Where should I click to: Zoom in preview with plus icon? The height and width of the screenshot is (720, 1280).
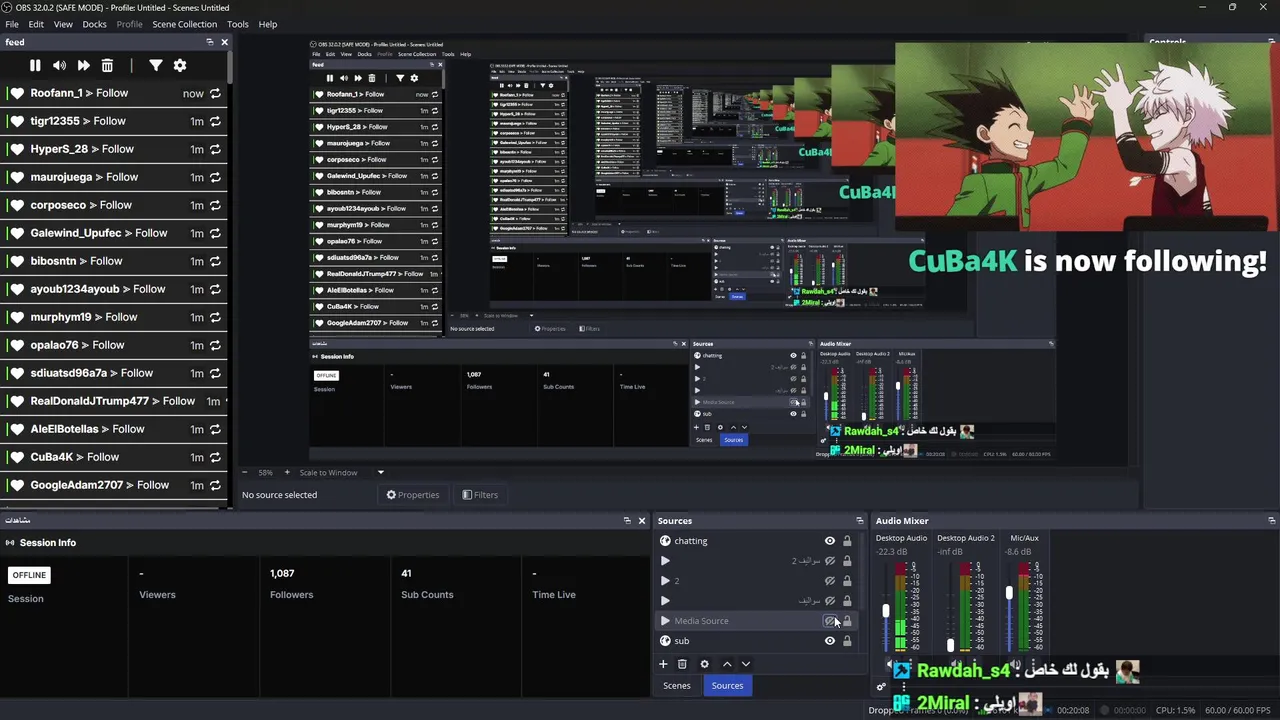(287, 472)
